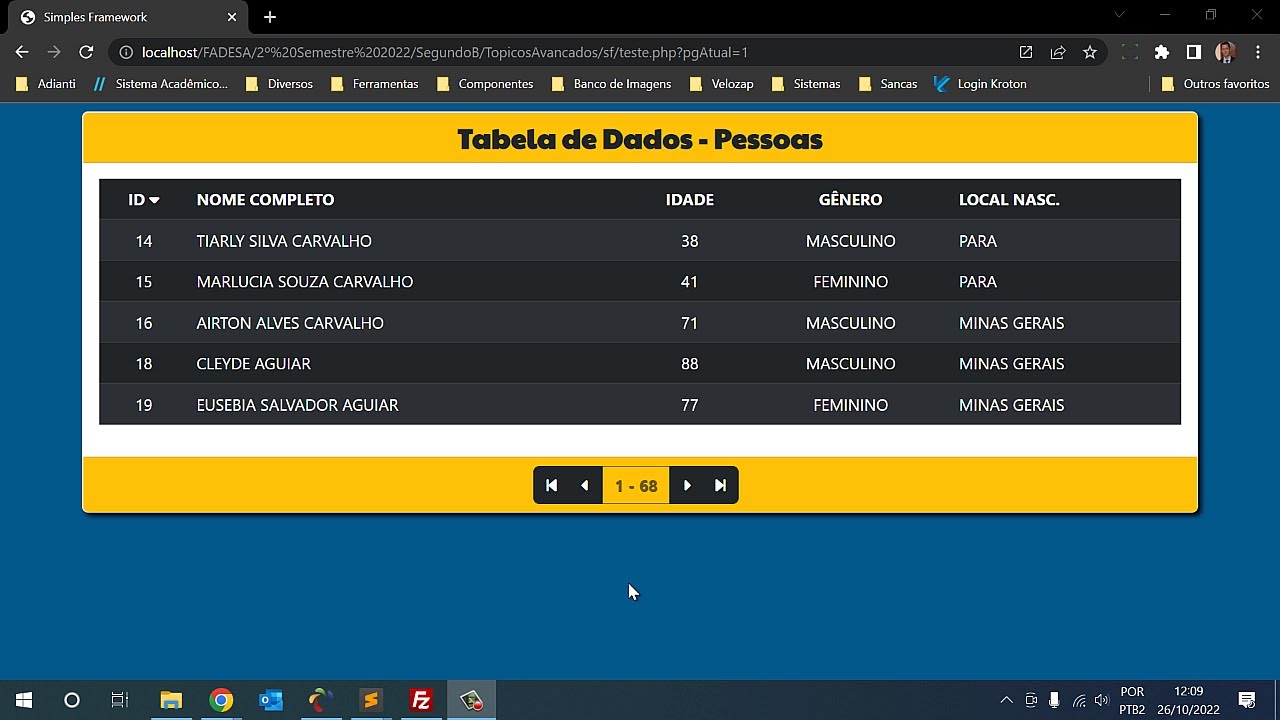Close the Simples Framework tab
Viewport: 1280px width, 720px height.
tap(232, 17)
